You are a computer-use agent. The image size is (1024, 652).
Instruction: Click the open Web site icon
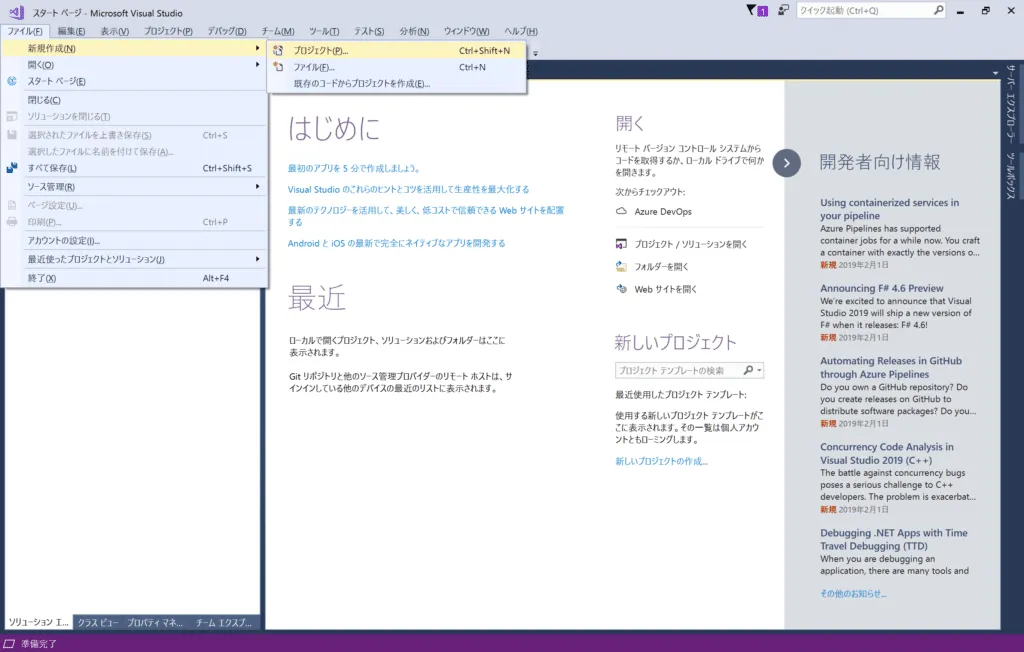pos(621,289)
